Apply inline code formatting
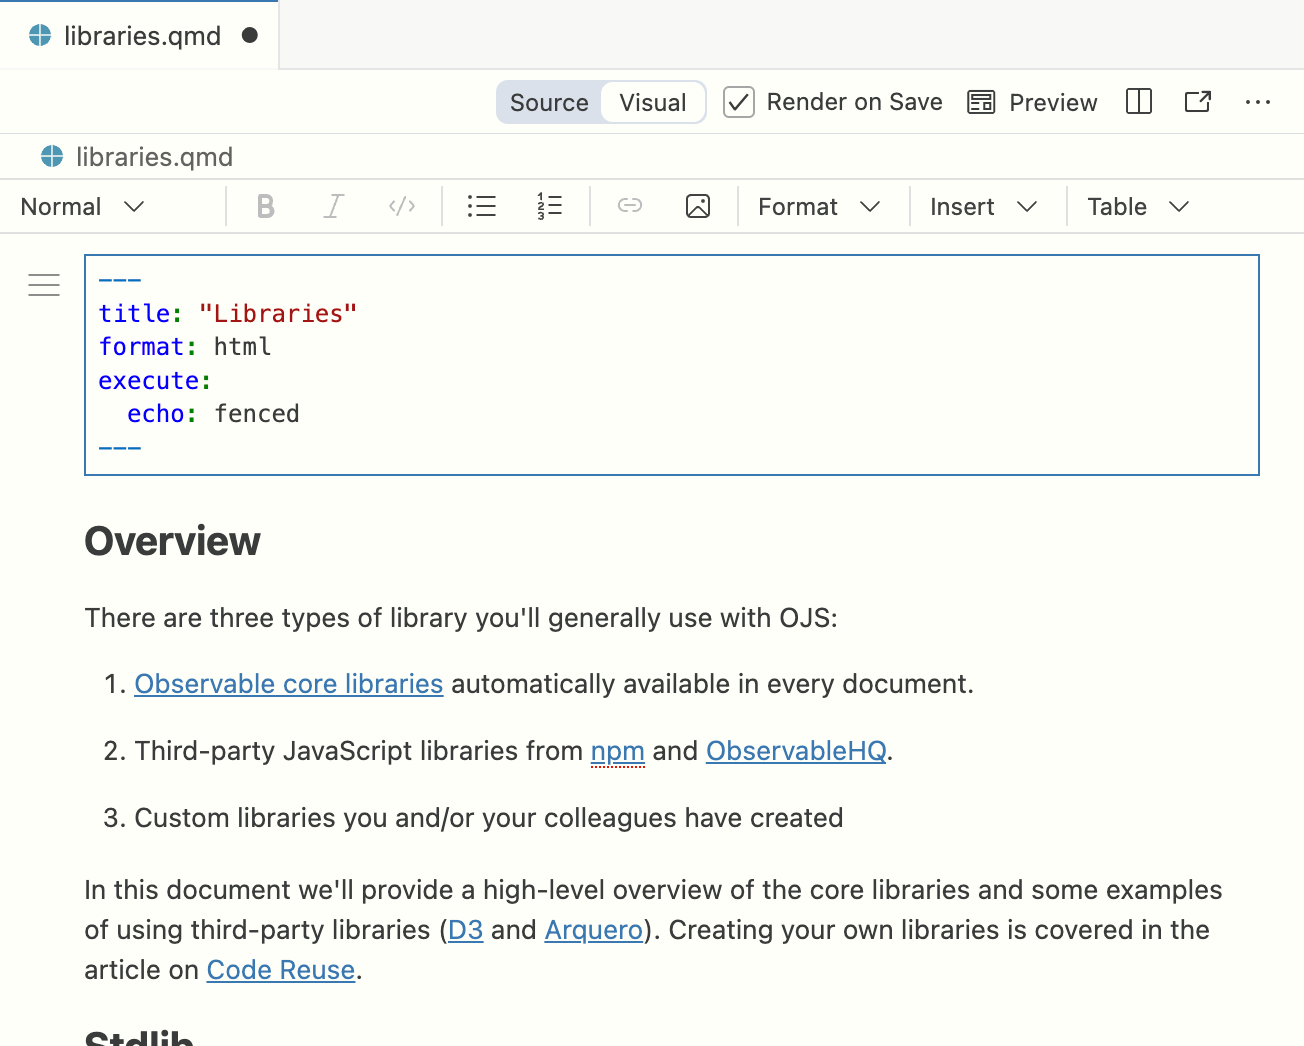Image resolution: width=1304 pixels, height=1046 pixels. [x=401, y=206]
